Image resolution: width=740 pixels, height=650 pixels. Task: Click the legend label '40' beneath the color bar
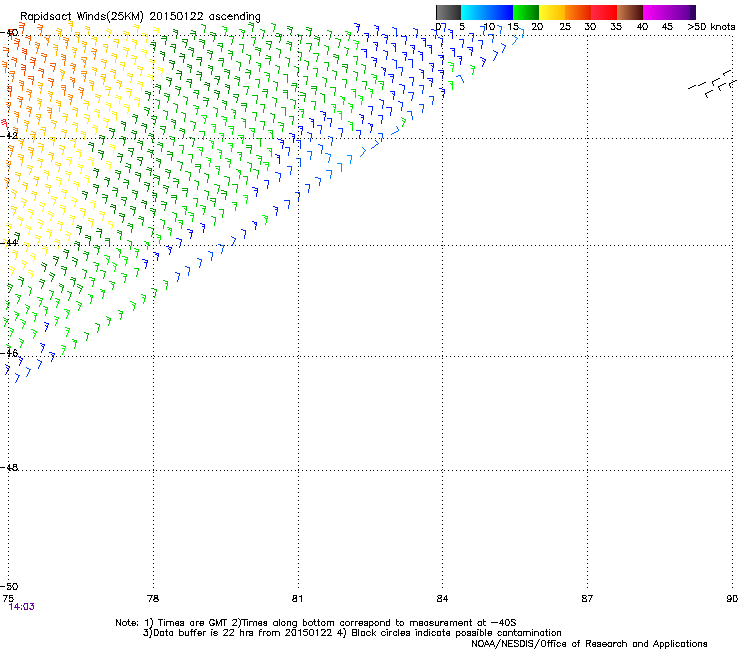click(x=642, y=27)
